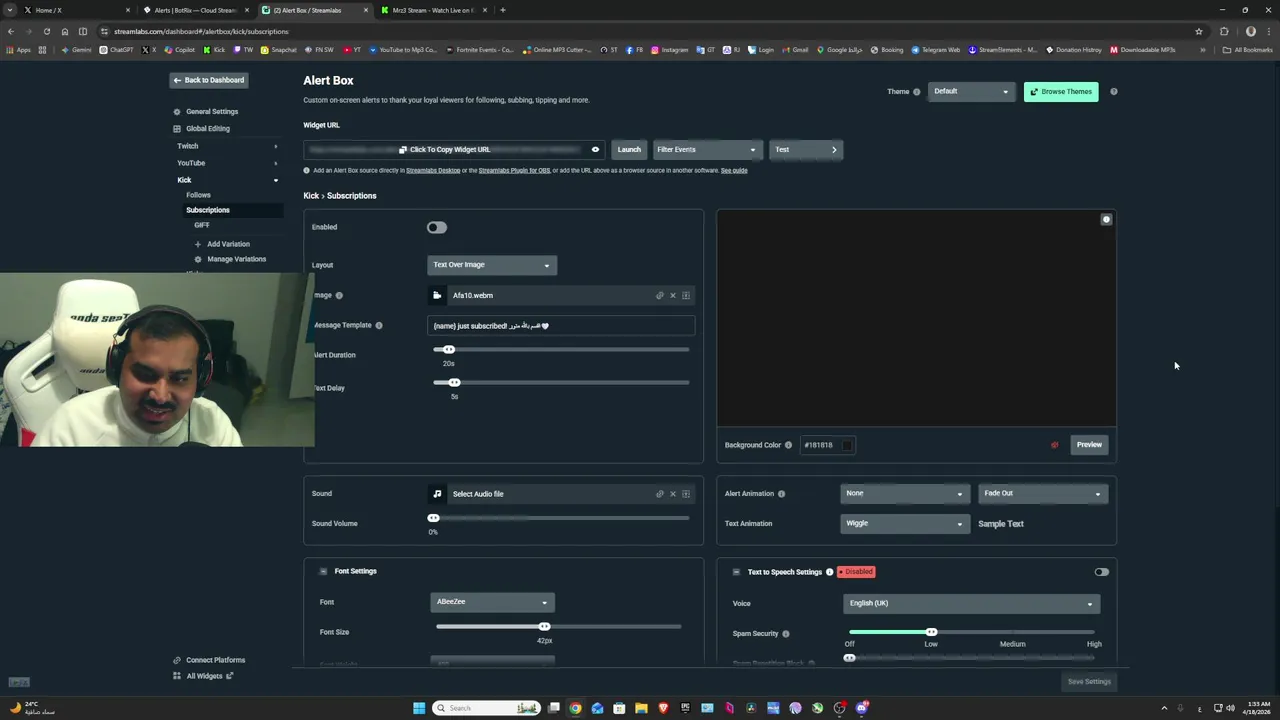The height and width of the screenshot is (720, 1280).
Task: Click the Background Color swatch
Action: 847,445
